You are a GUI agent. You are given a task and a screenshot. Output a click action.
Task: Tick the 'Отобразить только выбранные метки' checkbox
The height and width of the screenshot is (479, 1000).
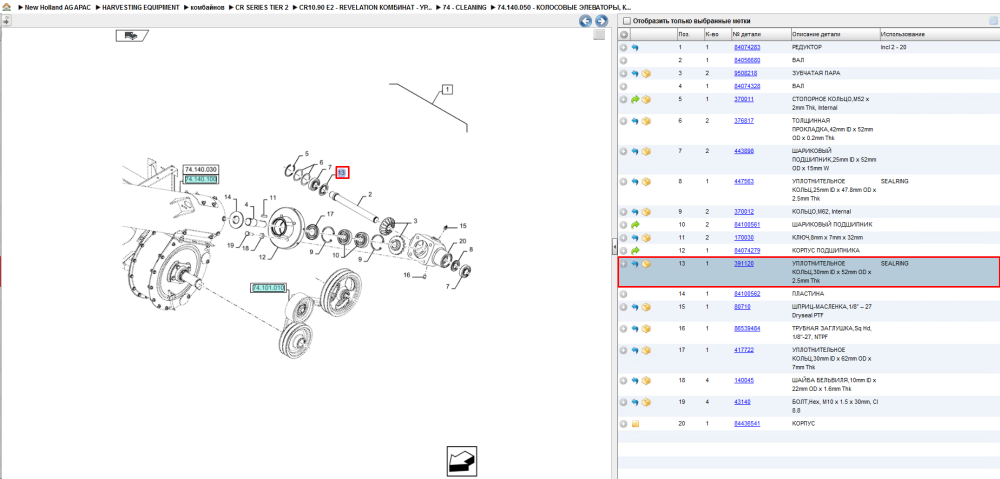[626, 20]
